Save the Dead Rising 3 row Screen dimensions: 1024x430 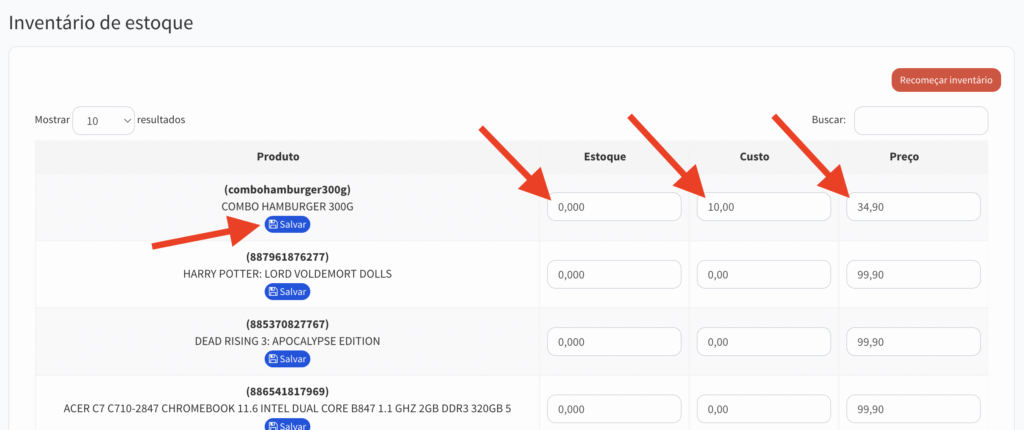coord(287,358)
